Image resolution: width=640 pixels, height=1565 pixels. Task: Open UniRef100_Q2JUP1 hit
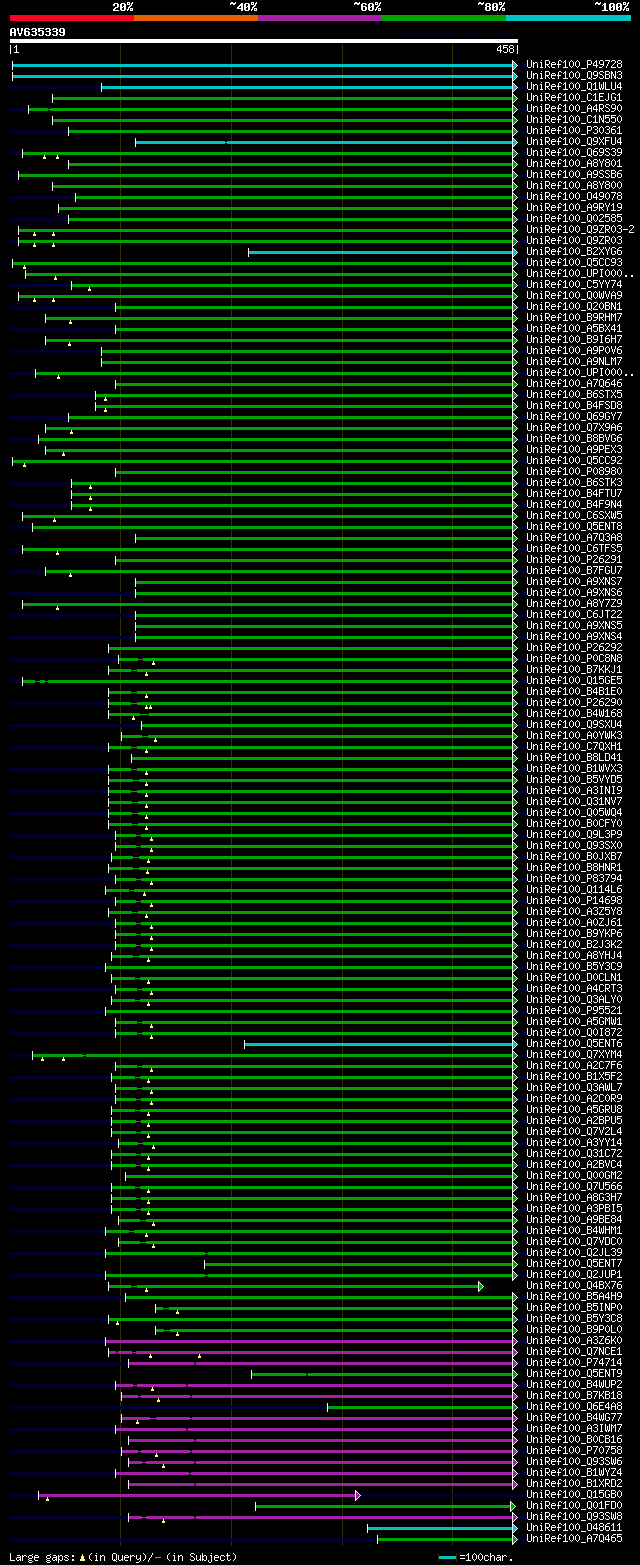pos(574,1274)
